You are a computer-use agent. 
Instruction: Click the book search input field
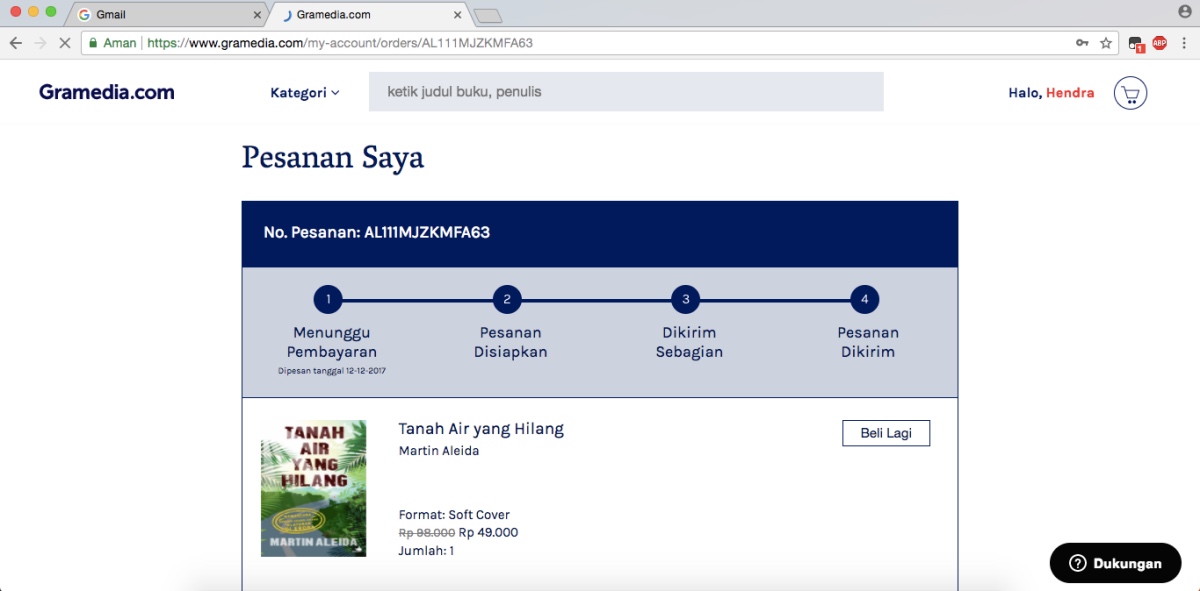pos(626,91)
